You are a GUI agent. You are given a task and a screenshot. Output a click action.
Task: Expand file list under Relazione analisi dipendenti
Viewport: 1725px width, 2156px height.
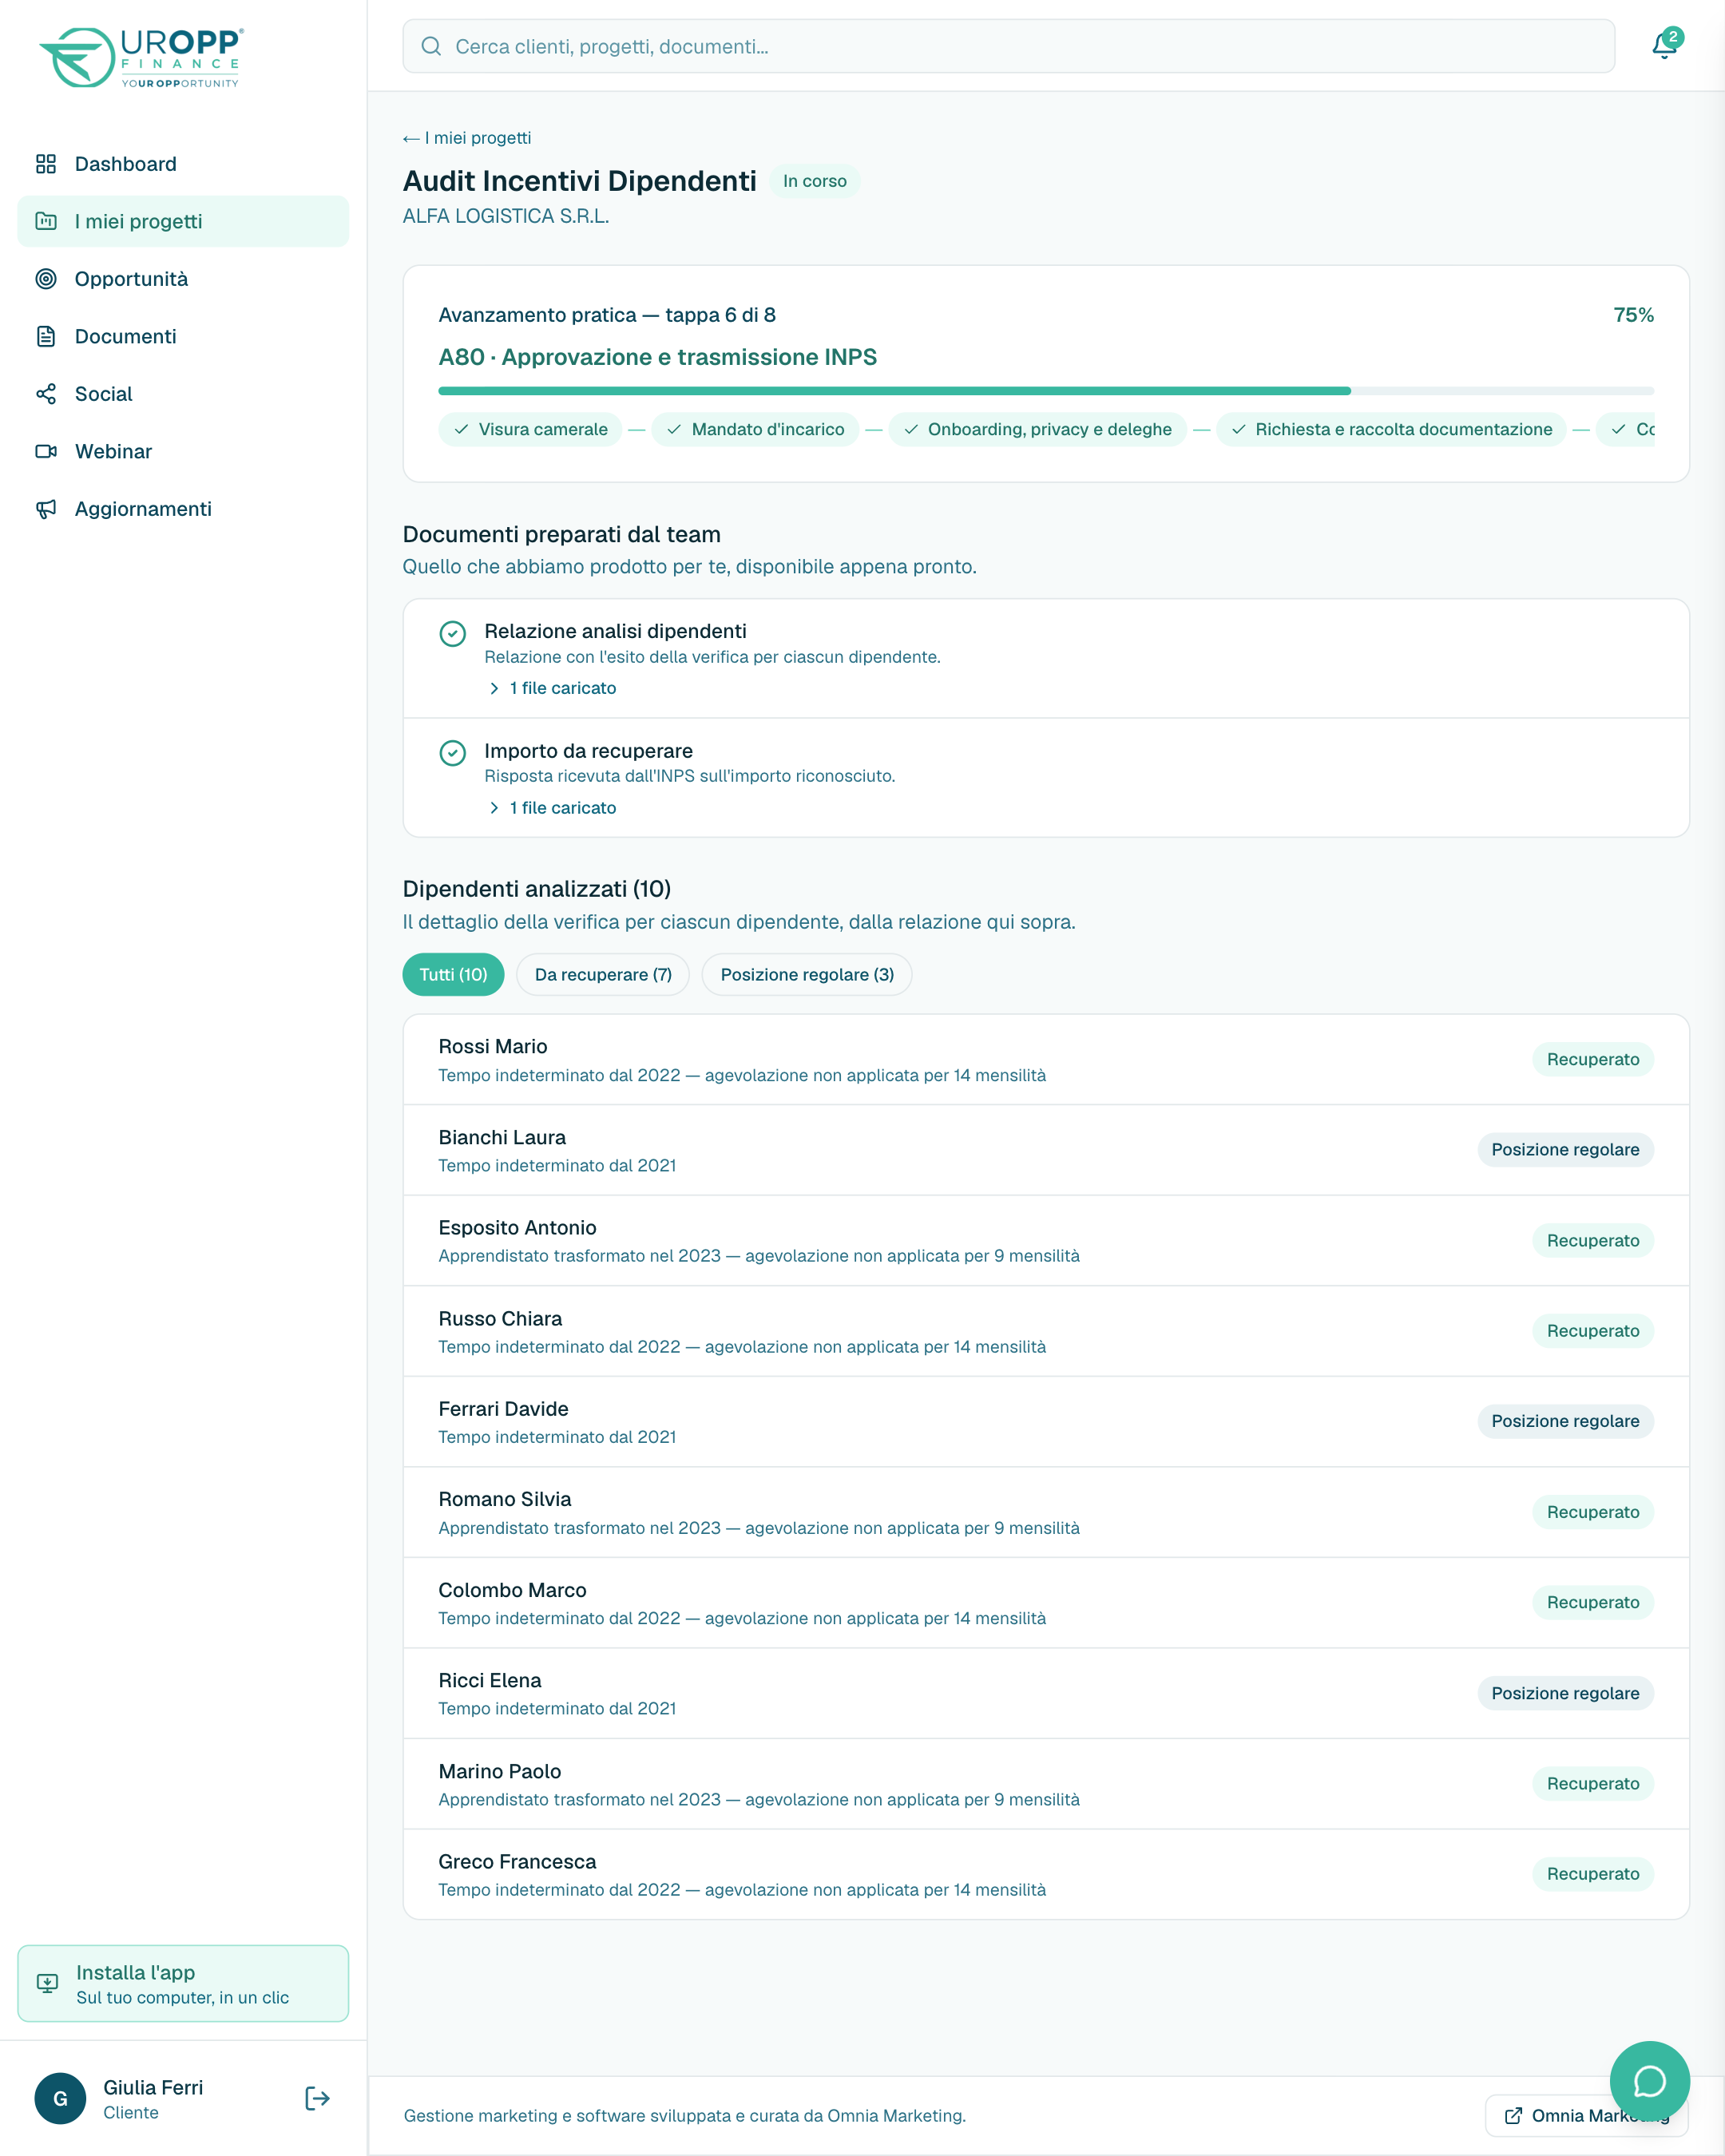tap(551, 688)
